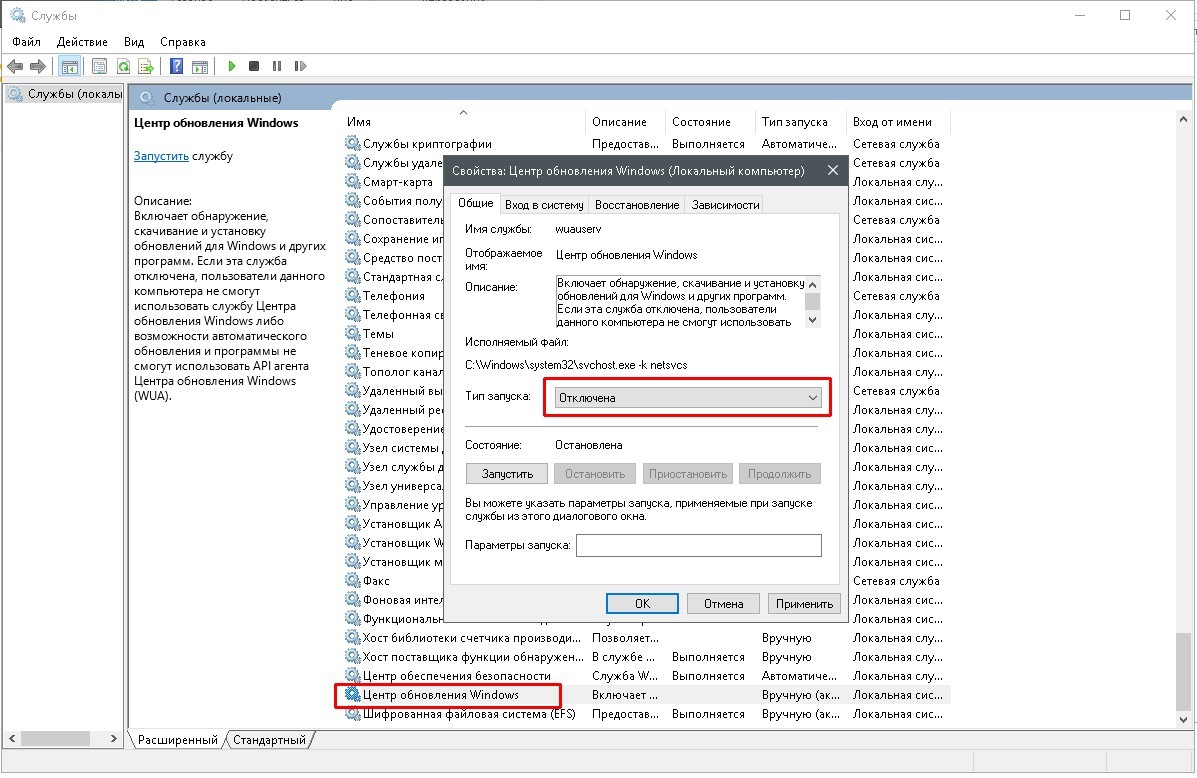The width and height of the screenshot is (1197, 778).
Task: Select the Службы криптографии row name
Action: [427, 144]
